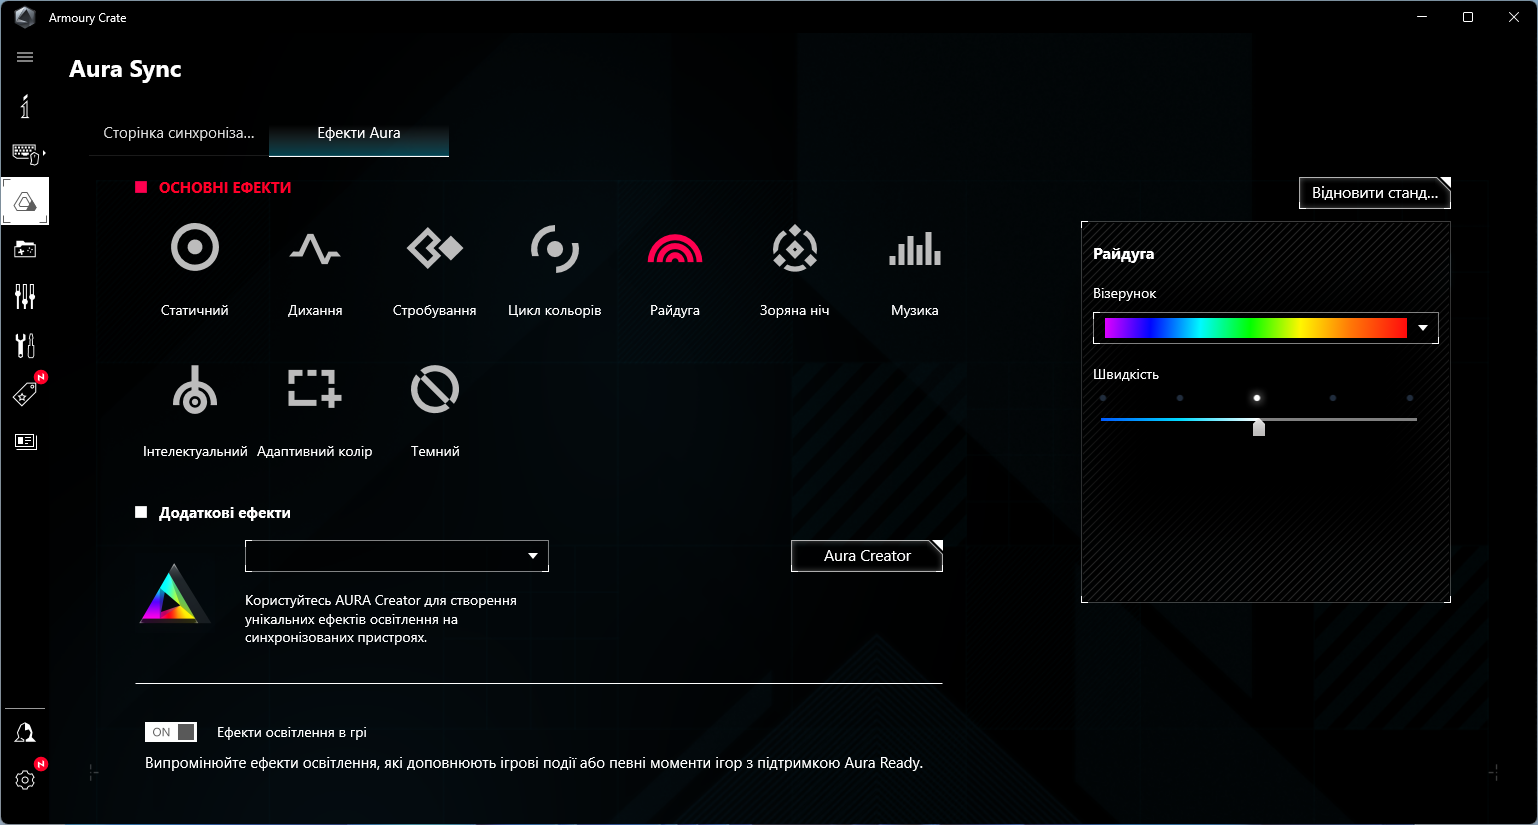
Task: Click the Aura Sync triangle sidebar icon
Action: click(x=25, y=202)
